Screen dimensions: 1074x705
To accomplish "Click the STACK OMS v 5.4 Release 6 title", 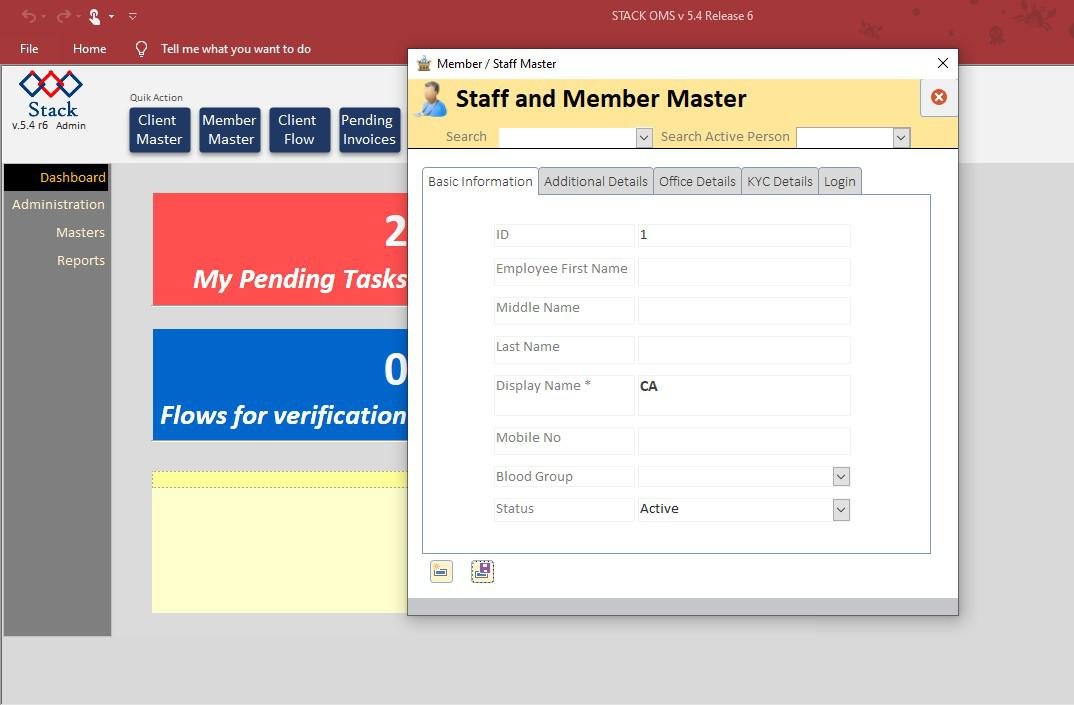I will [682, 16].
